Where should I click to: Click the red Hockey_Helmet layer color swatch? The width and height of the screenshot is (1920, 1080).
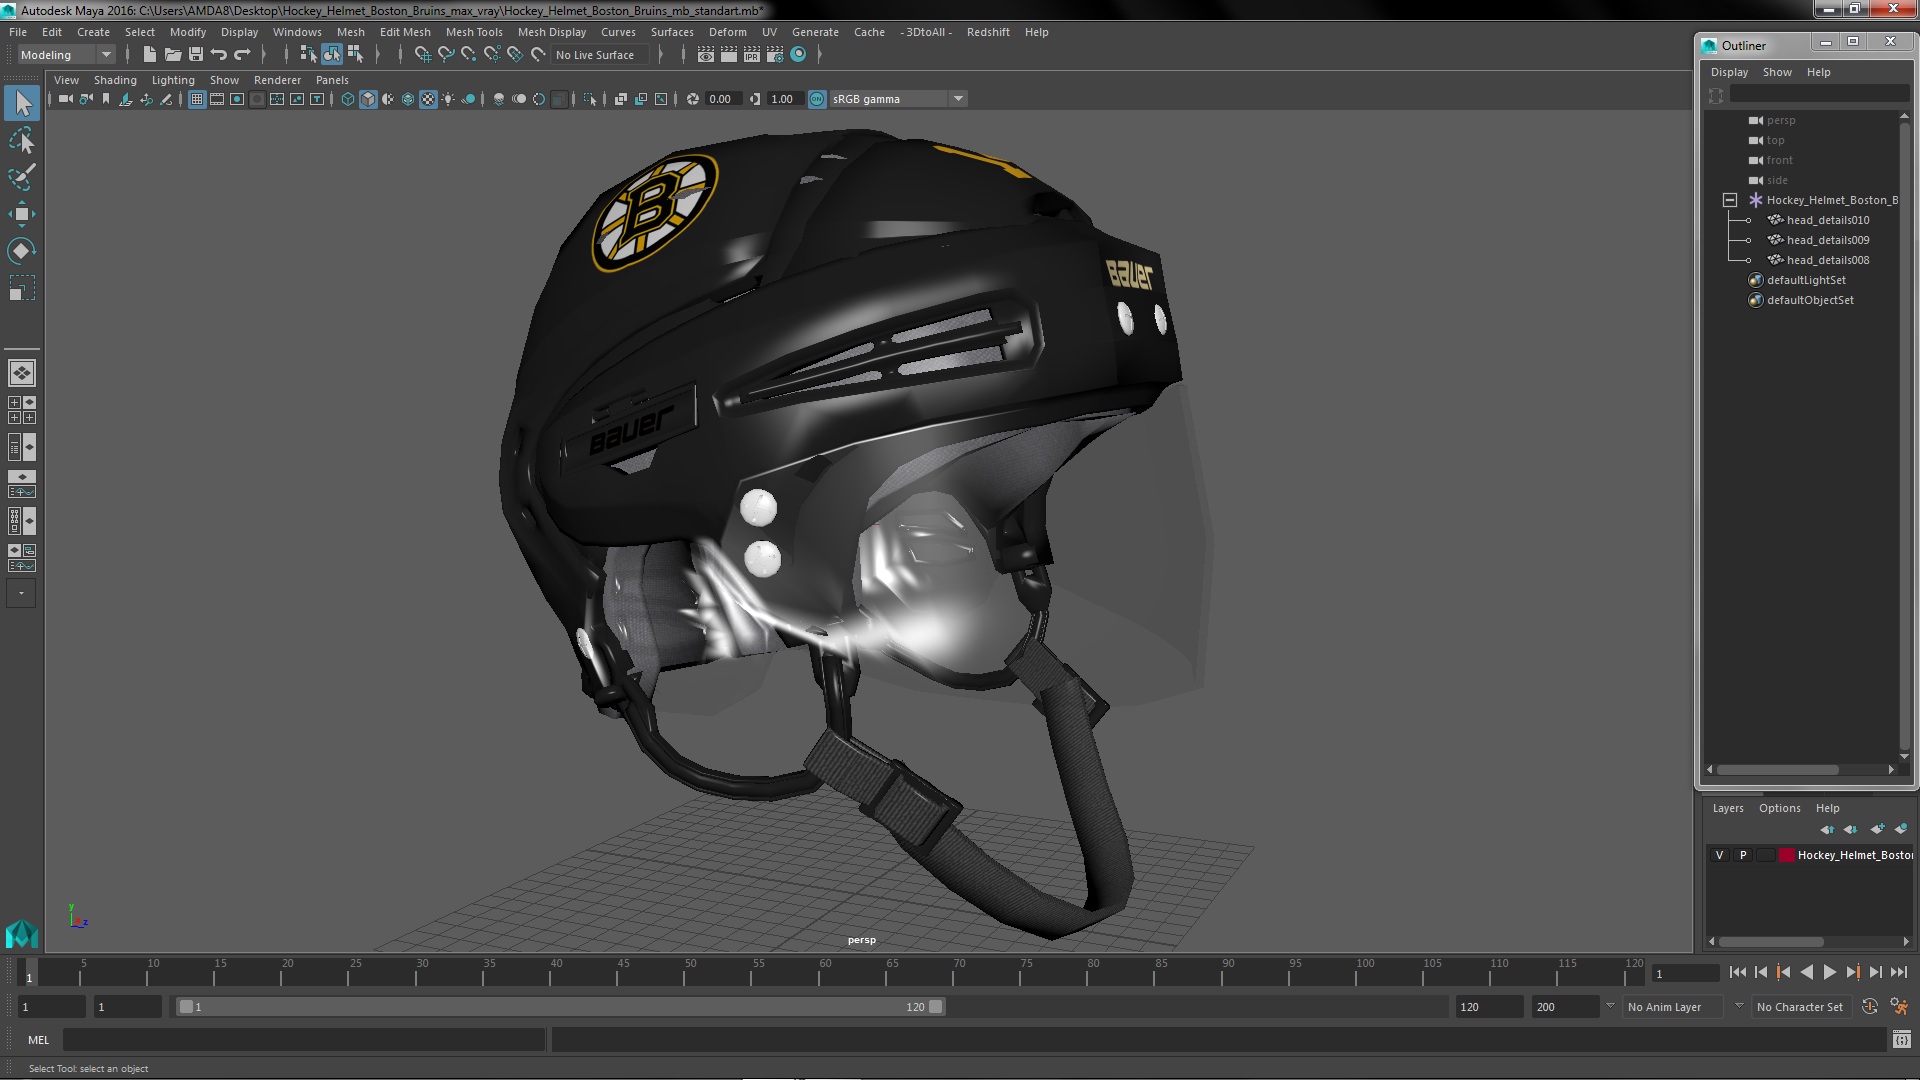1786,855
